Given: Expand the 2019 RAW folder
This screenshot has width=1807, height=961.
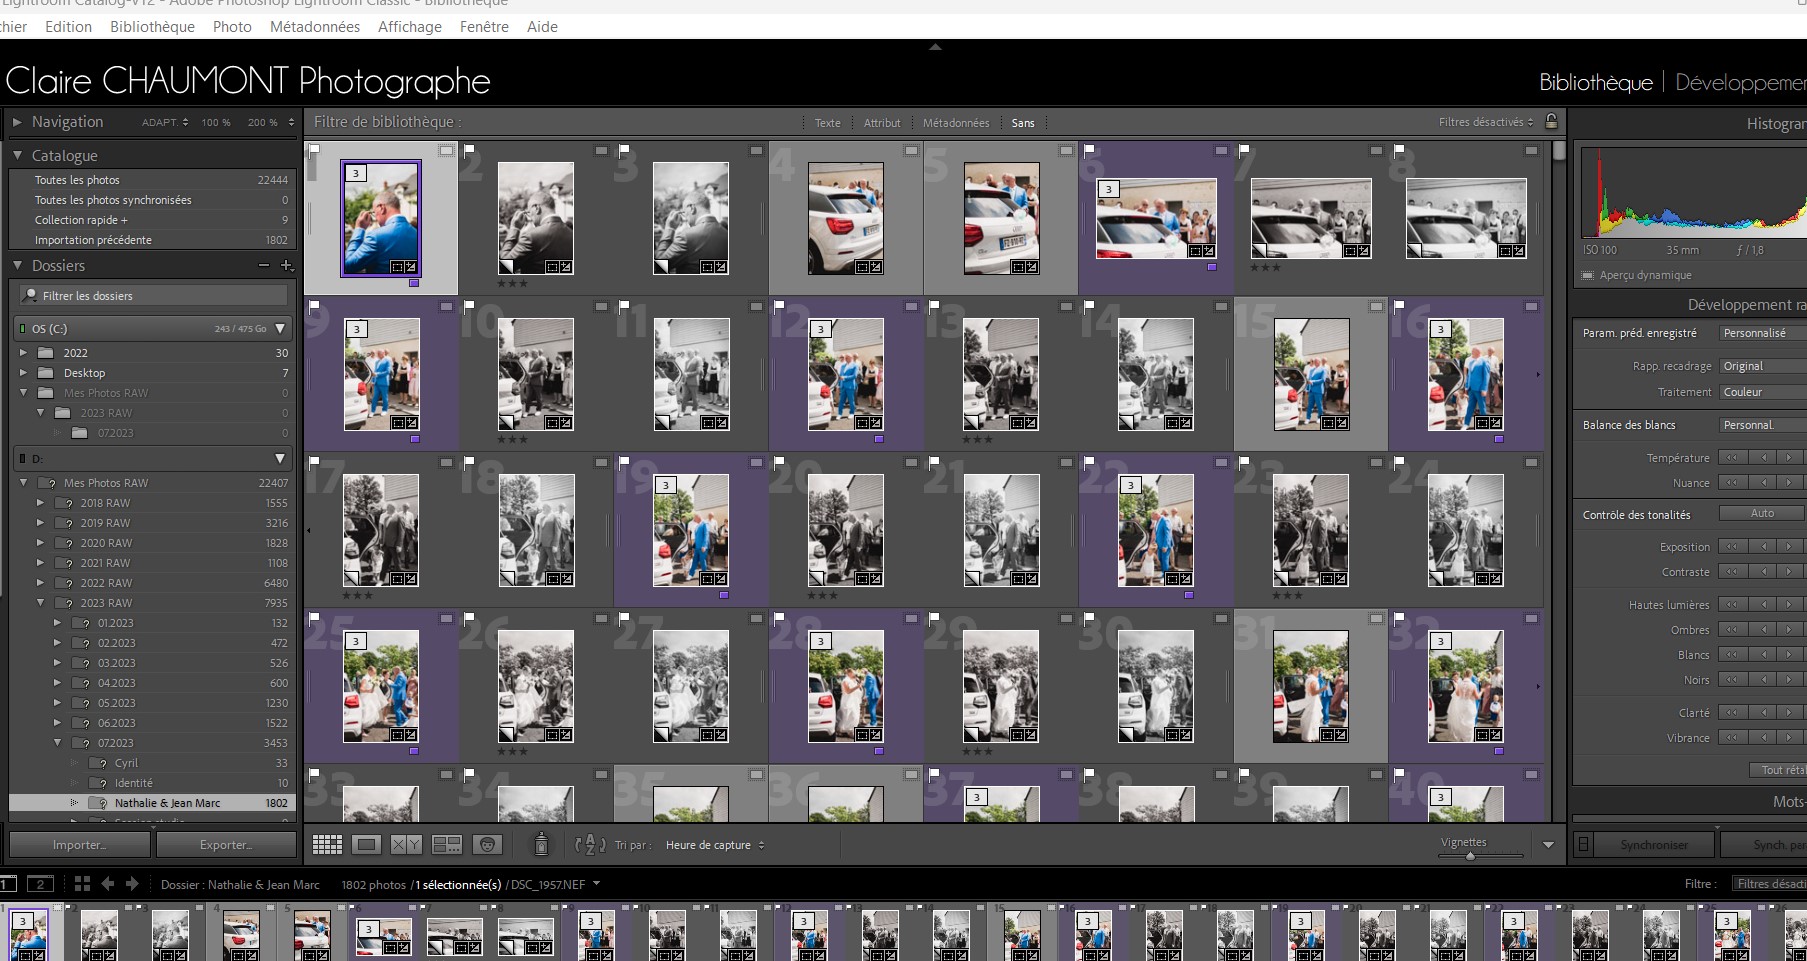Looking at the screenshot, I should click(x=40, y=523).
